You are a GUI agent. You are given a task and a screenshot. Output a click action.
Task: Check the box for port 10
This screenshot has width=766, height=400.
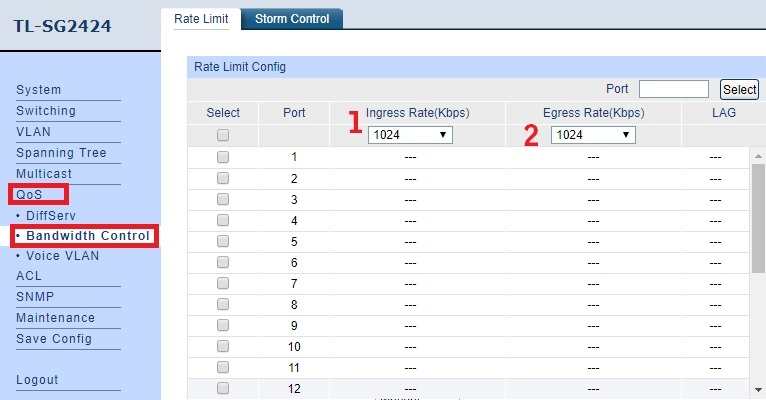coord(223,346)
